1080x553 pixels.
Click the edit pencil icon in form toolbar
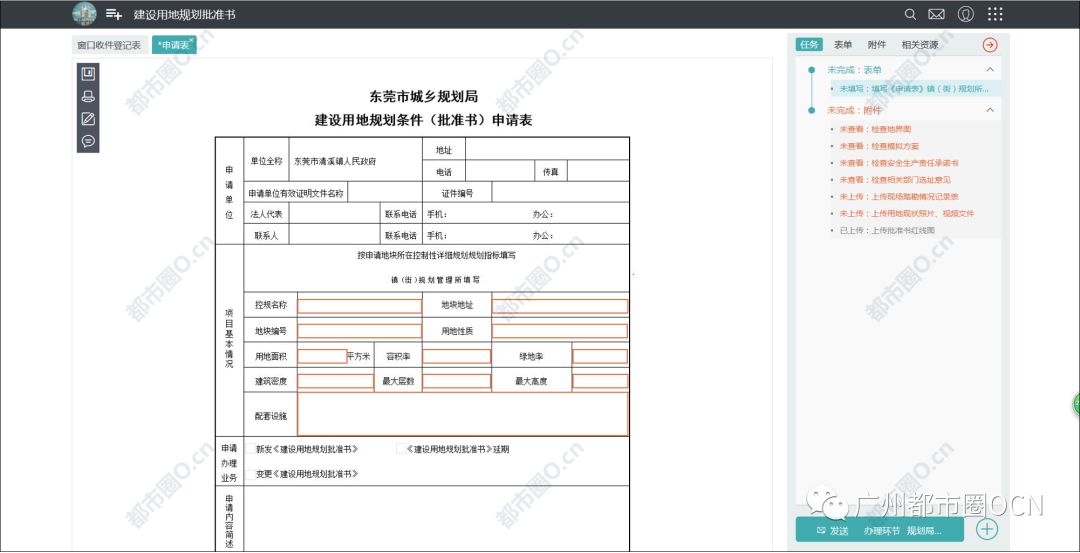(87, 118)
